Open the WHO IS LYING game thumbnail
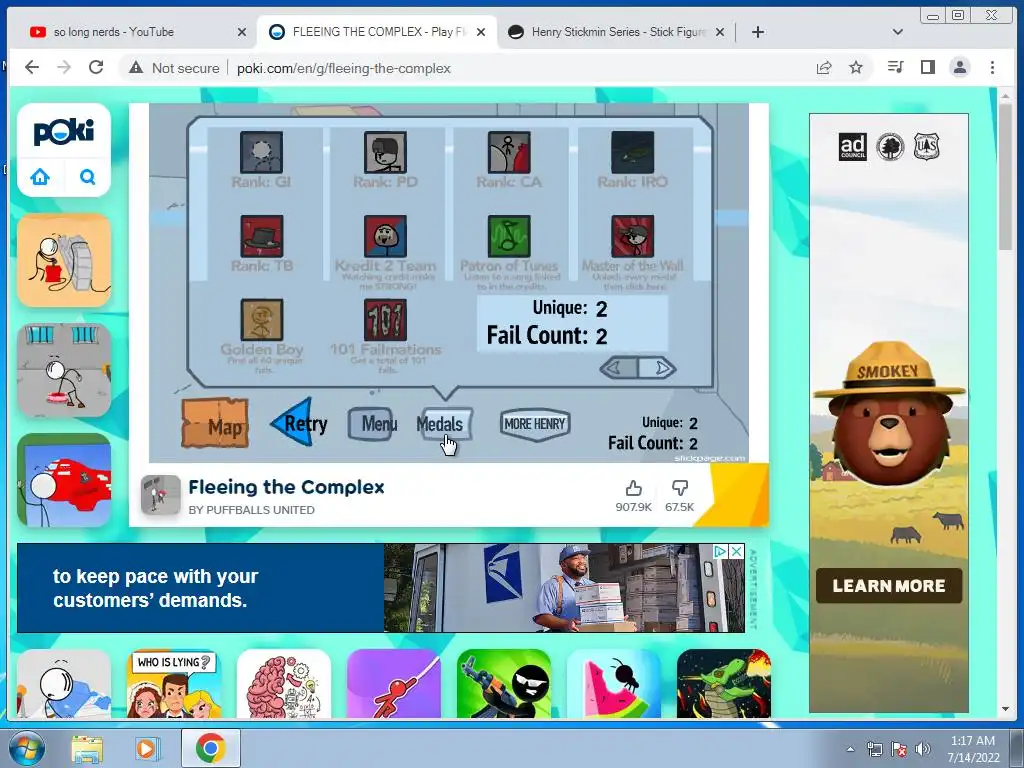1024x768 pixels. pyautogui.click(x=174, y=683)
